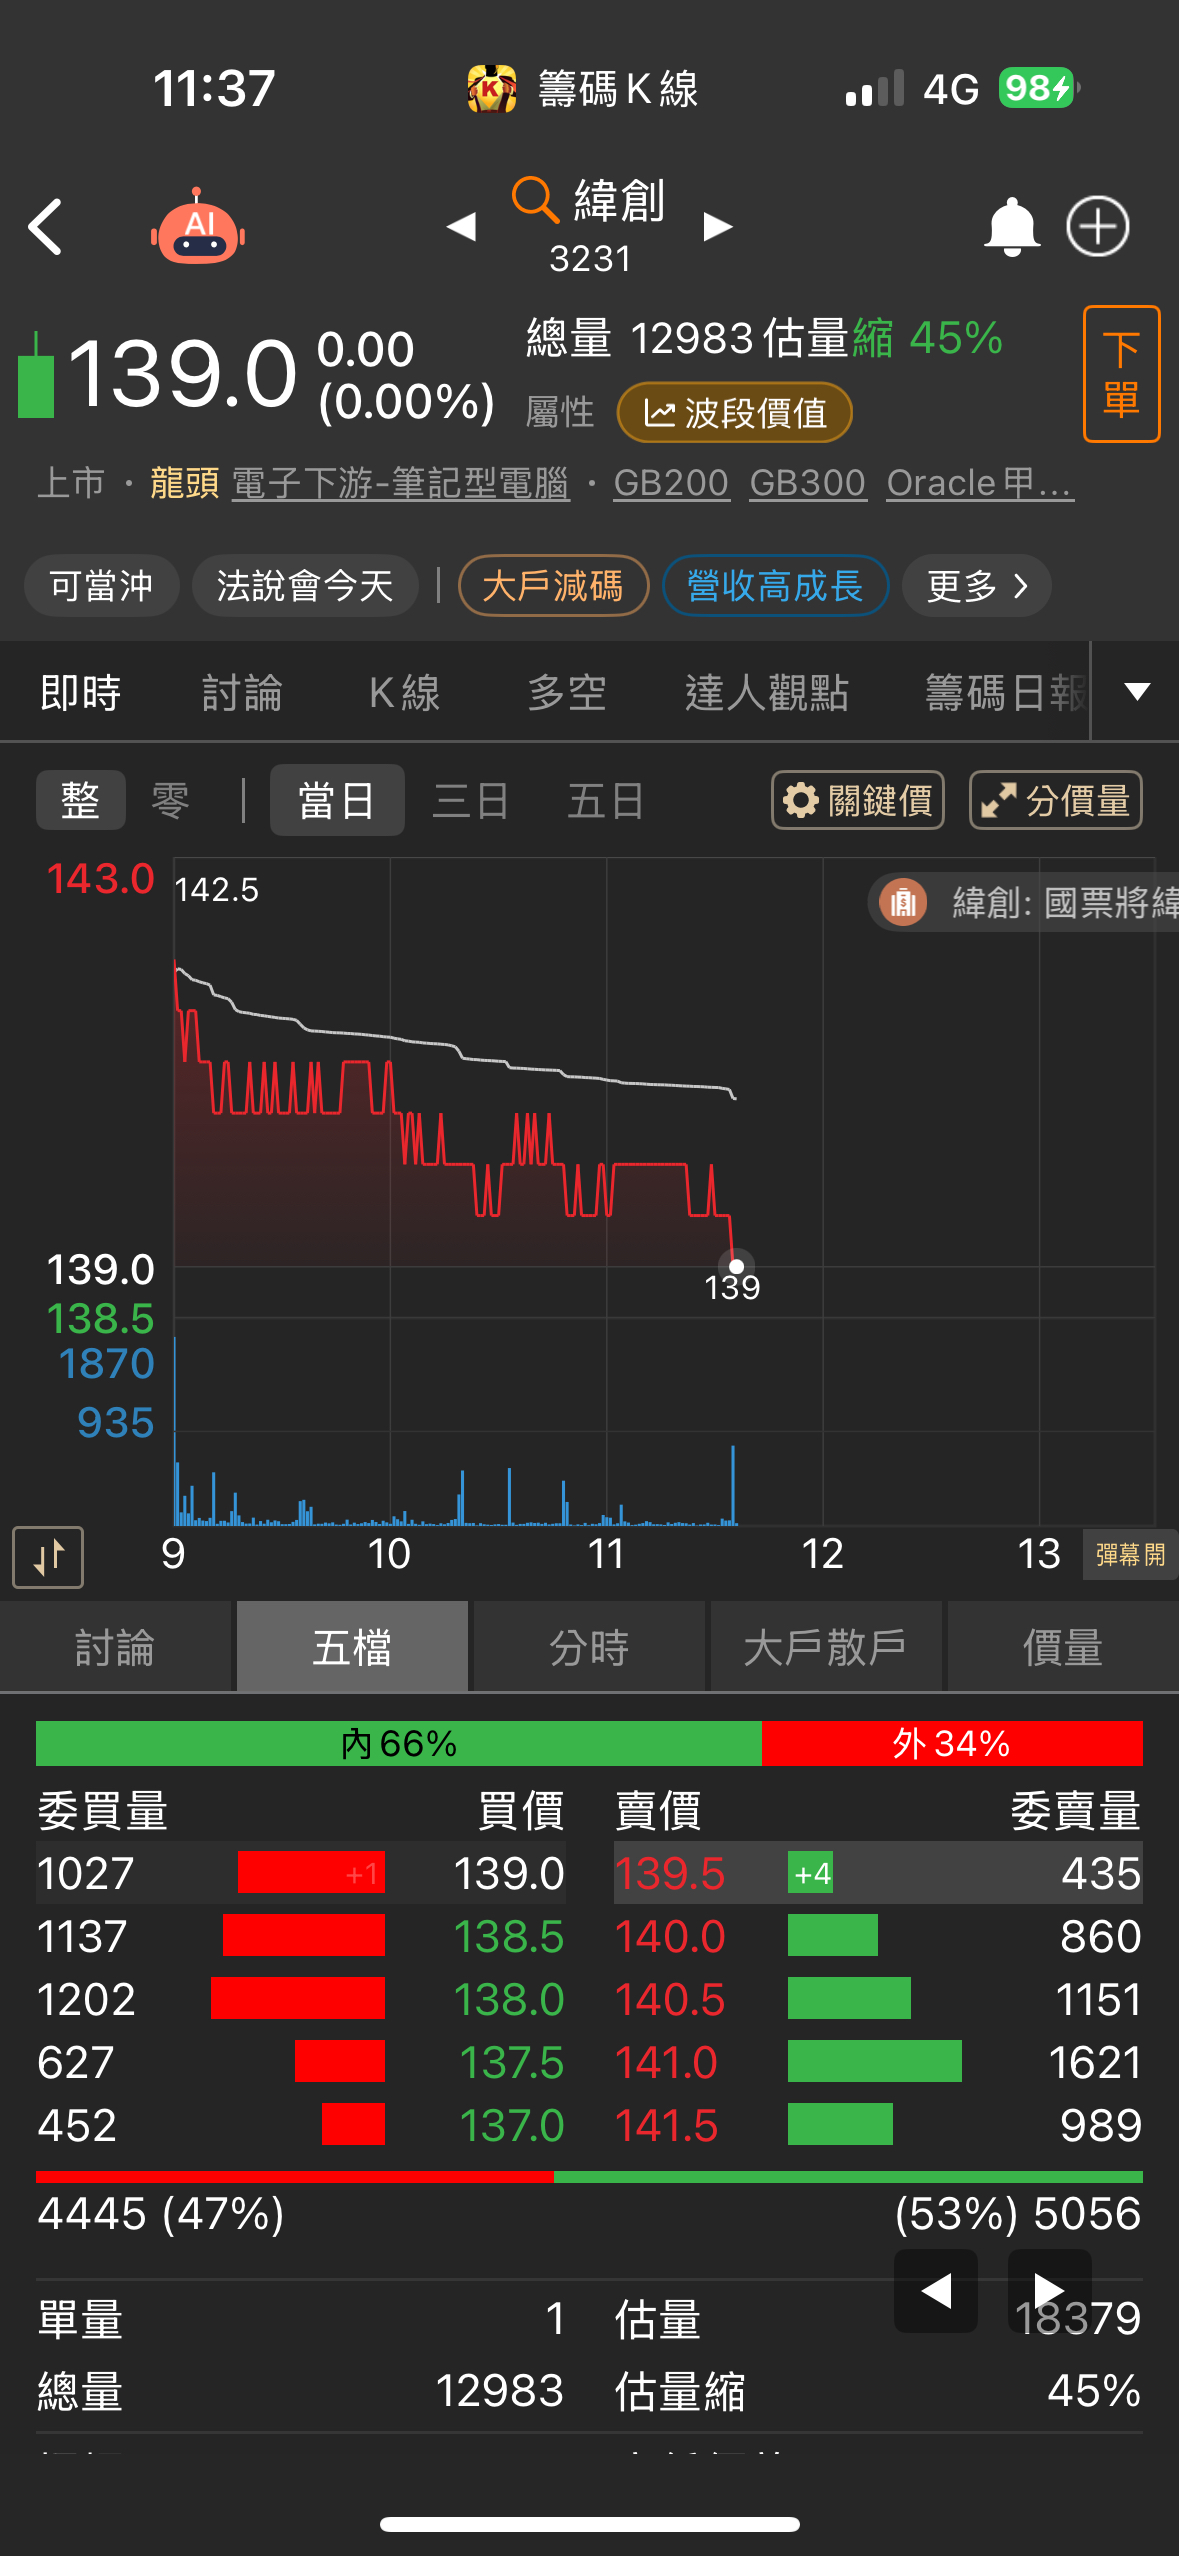
Task: Tap the back arrow icon
Action: pos(46,227)
